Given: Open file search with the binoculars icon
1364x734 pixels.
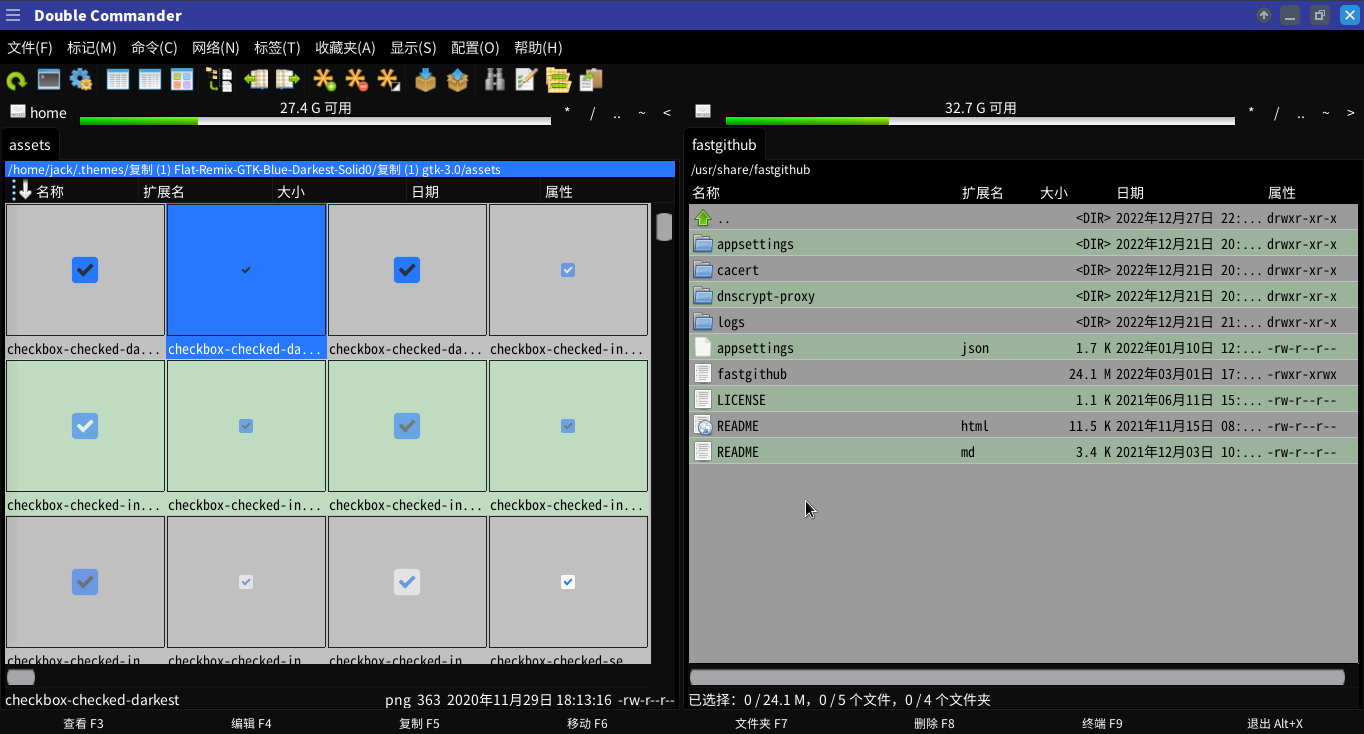Looking at the screenshot, I should point(493,79).
